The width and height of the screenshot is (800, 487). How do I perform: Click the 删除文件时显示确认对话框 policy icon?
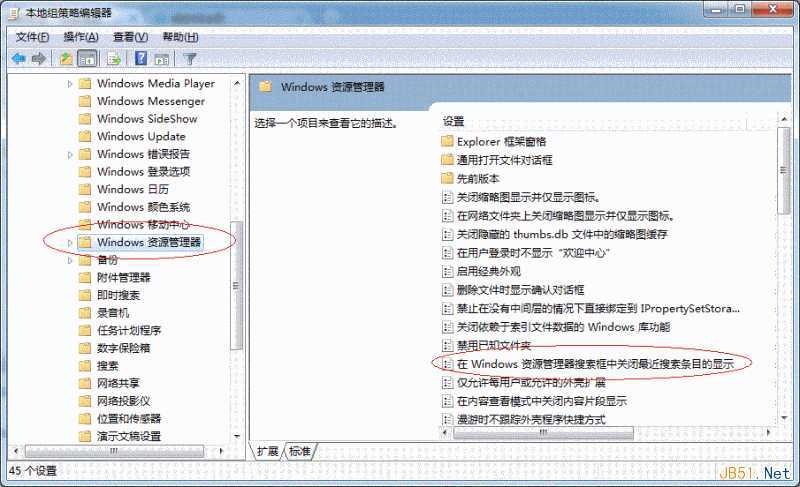(447, 290)
